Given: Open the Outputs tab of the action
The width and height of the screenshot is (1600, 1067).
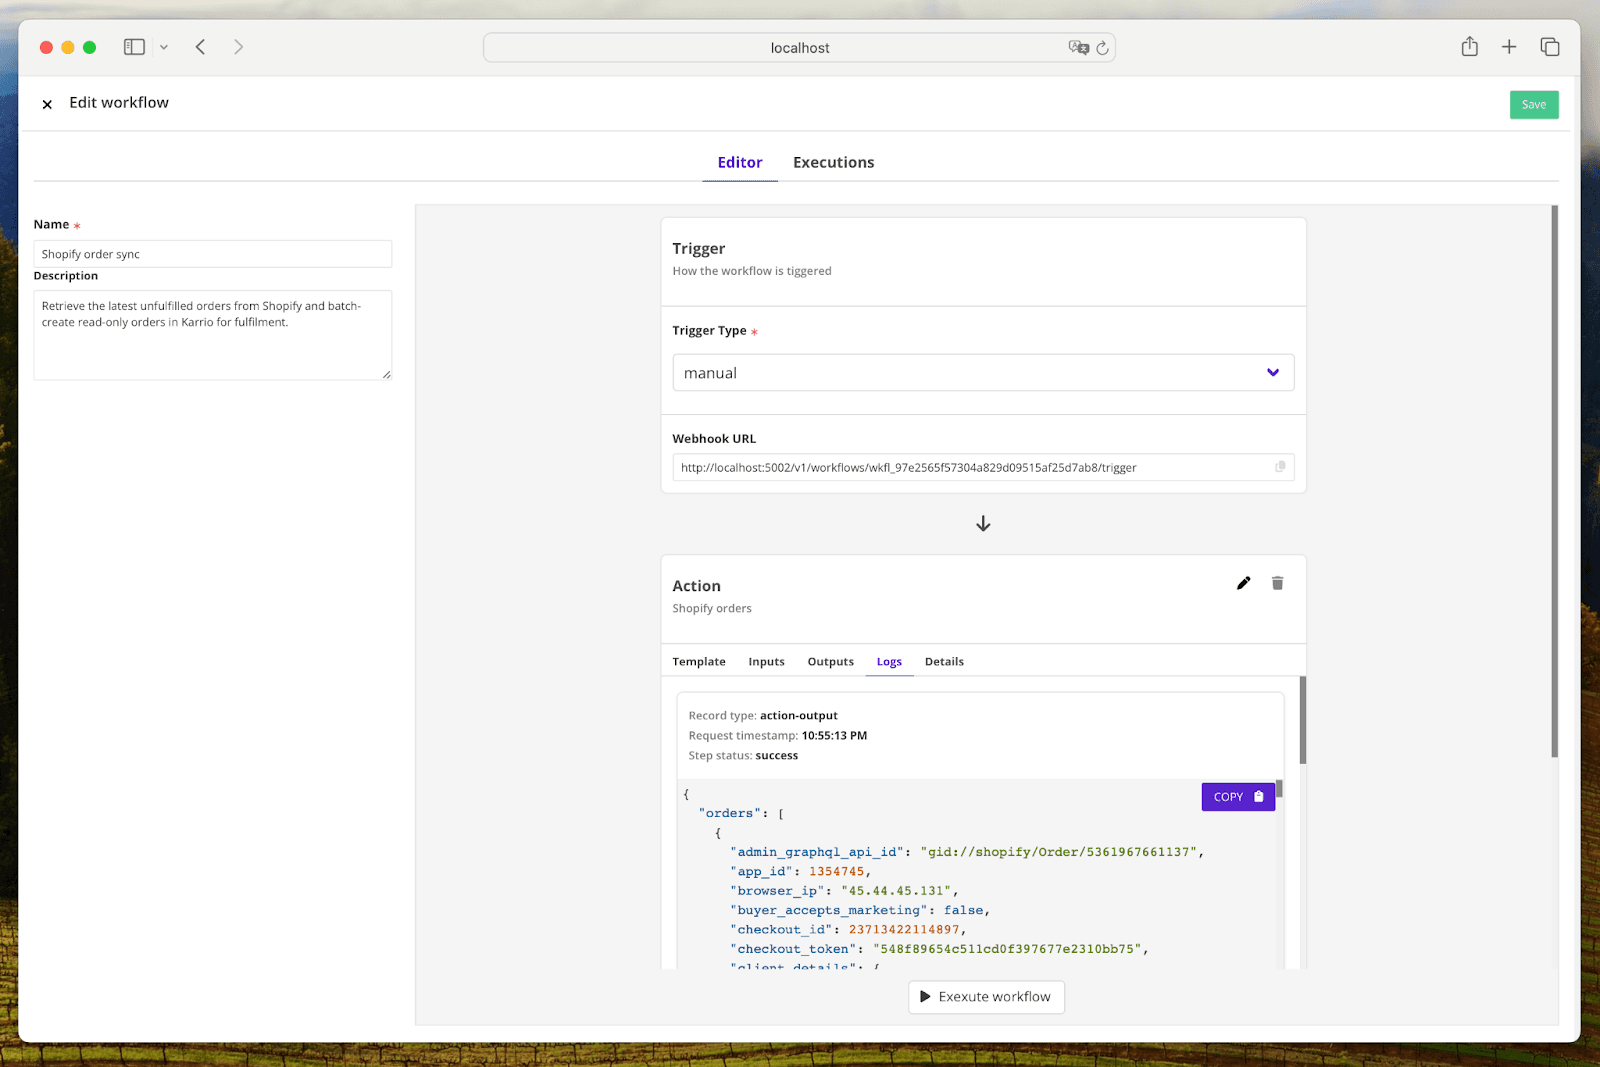Looking at the screenshot, I should 830,661.
